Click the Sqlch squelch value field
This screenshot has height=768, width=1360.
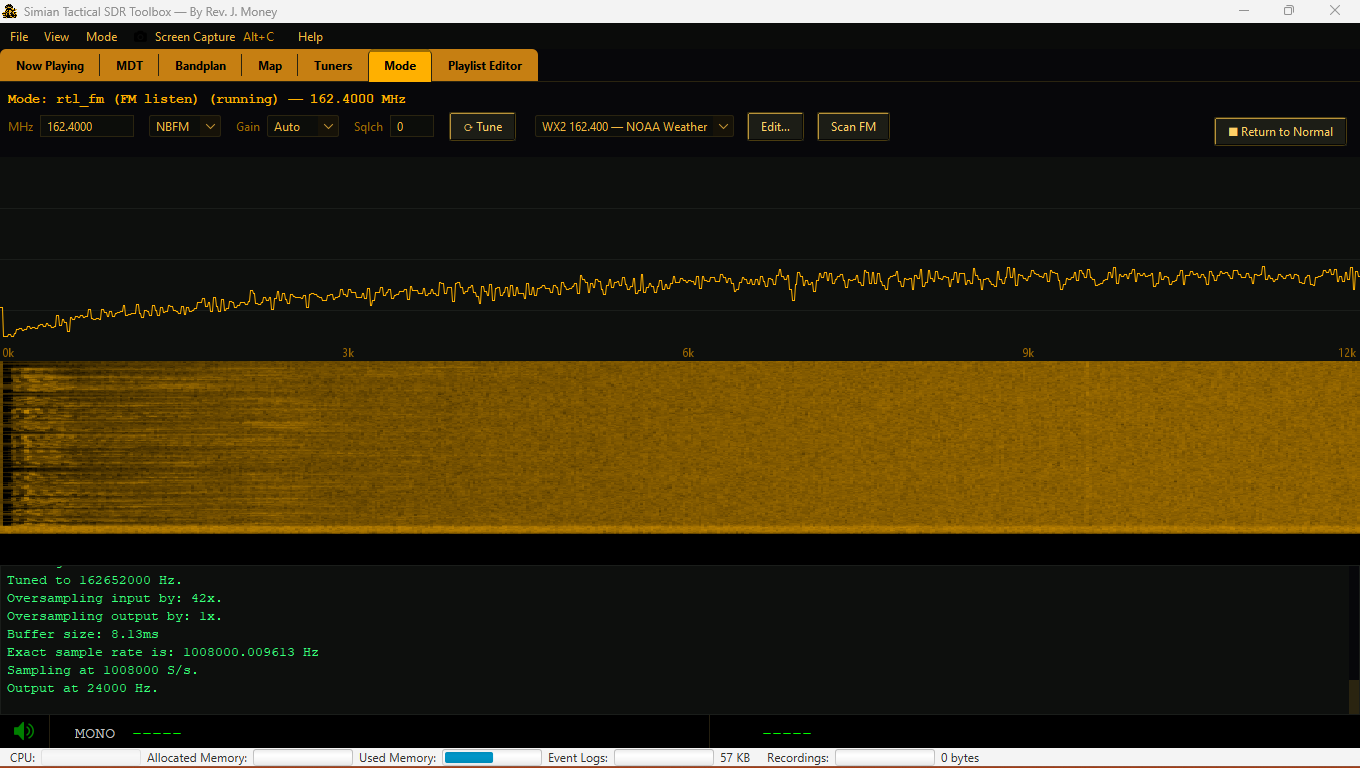412,127
